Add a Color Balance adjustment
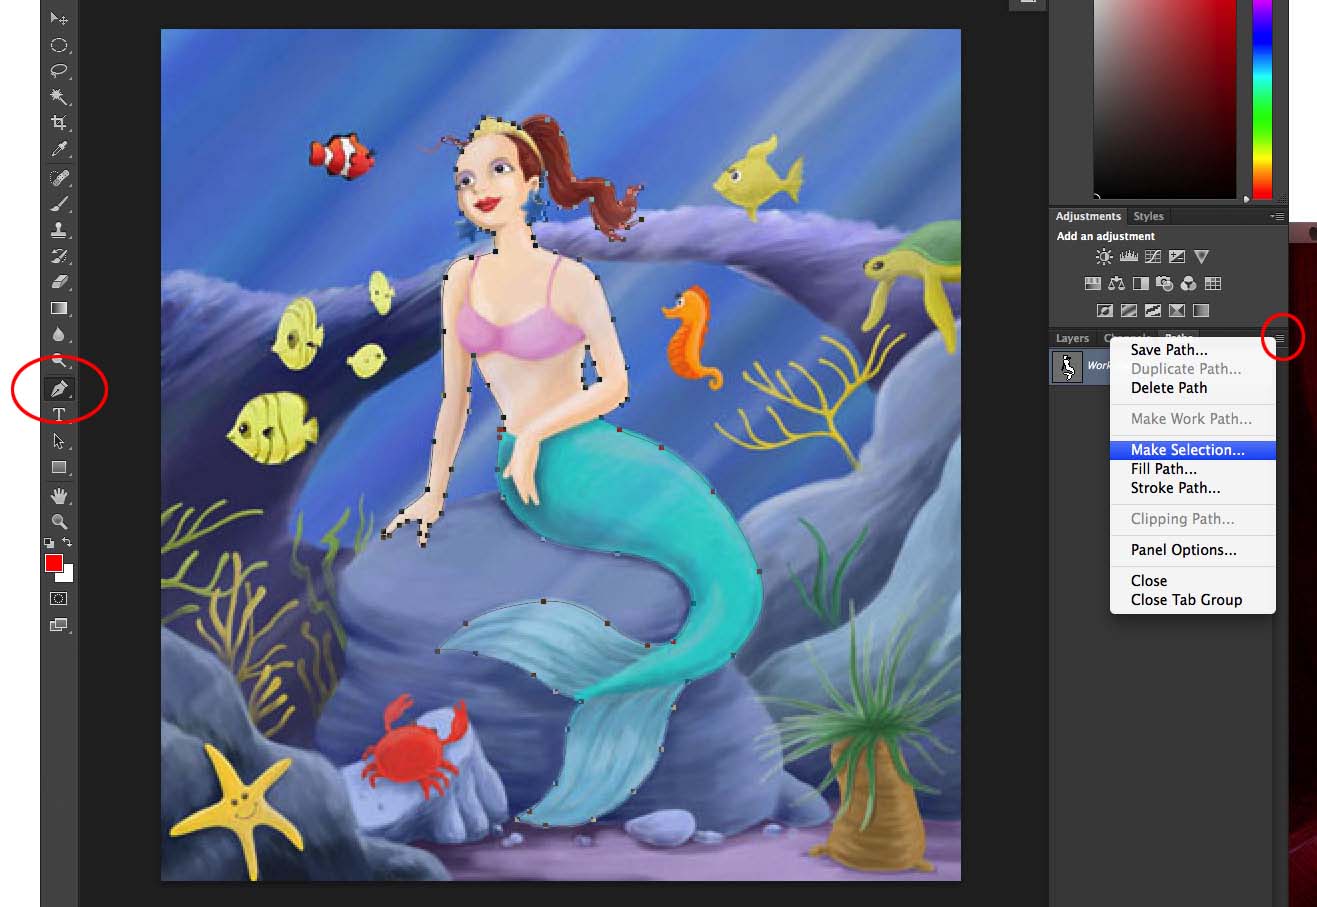1317x907 pixels. 1116,283
